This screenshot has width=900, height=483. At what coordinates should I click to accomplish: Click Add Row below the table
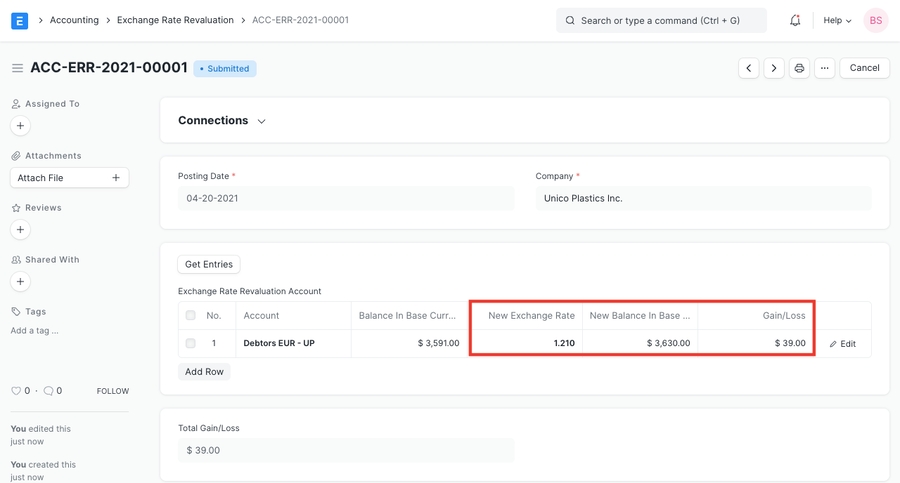[x=204, y=371]
